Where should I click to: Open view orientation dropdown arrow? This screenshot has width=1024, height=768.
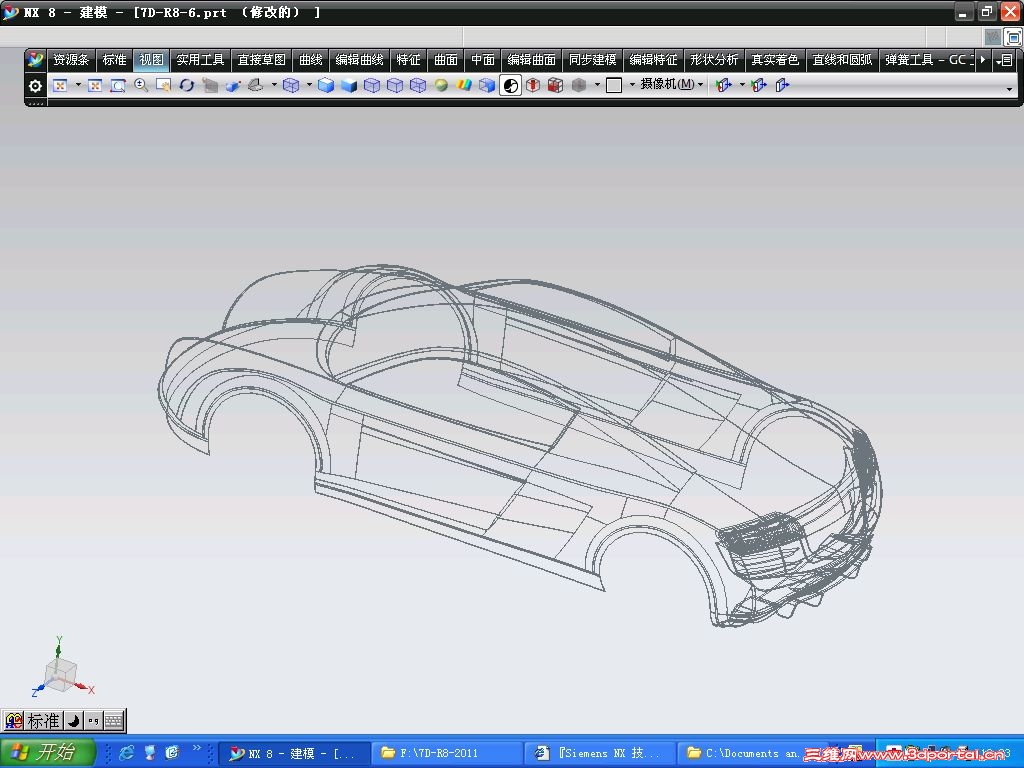point(309,85)
